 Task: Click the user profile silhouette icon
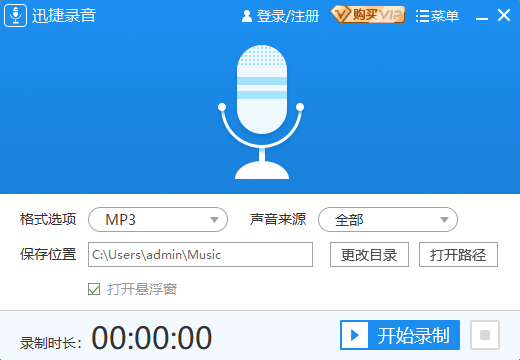(247, 16)
